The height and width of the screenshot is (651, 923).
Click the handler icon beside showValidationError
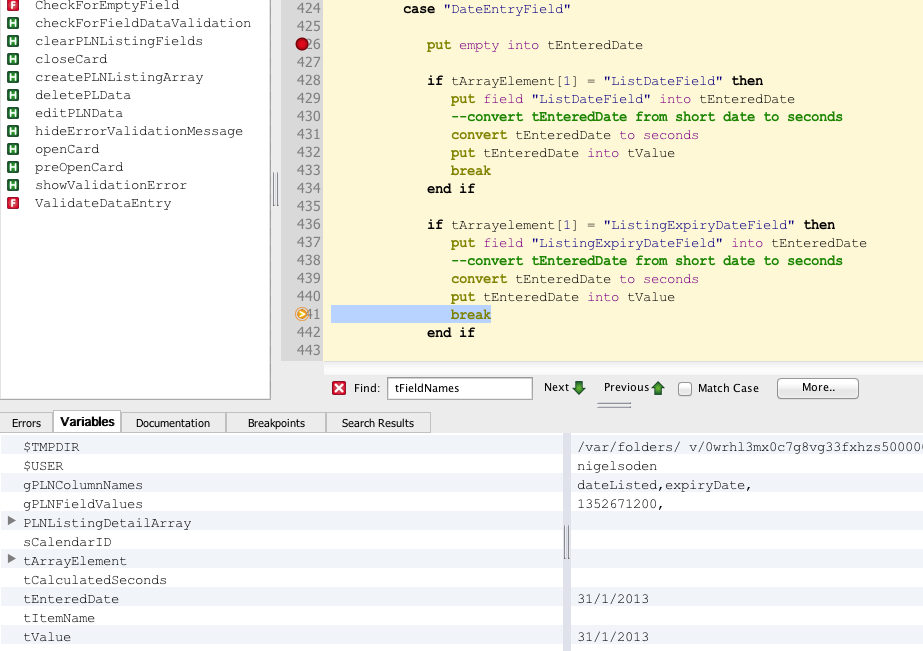click(x=13, y=185)
